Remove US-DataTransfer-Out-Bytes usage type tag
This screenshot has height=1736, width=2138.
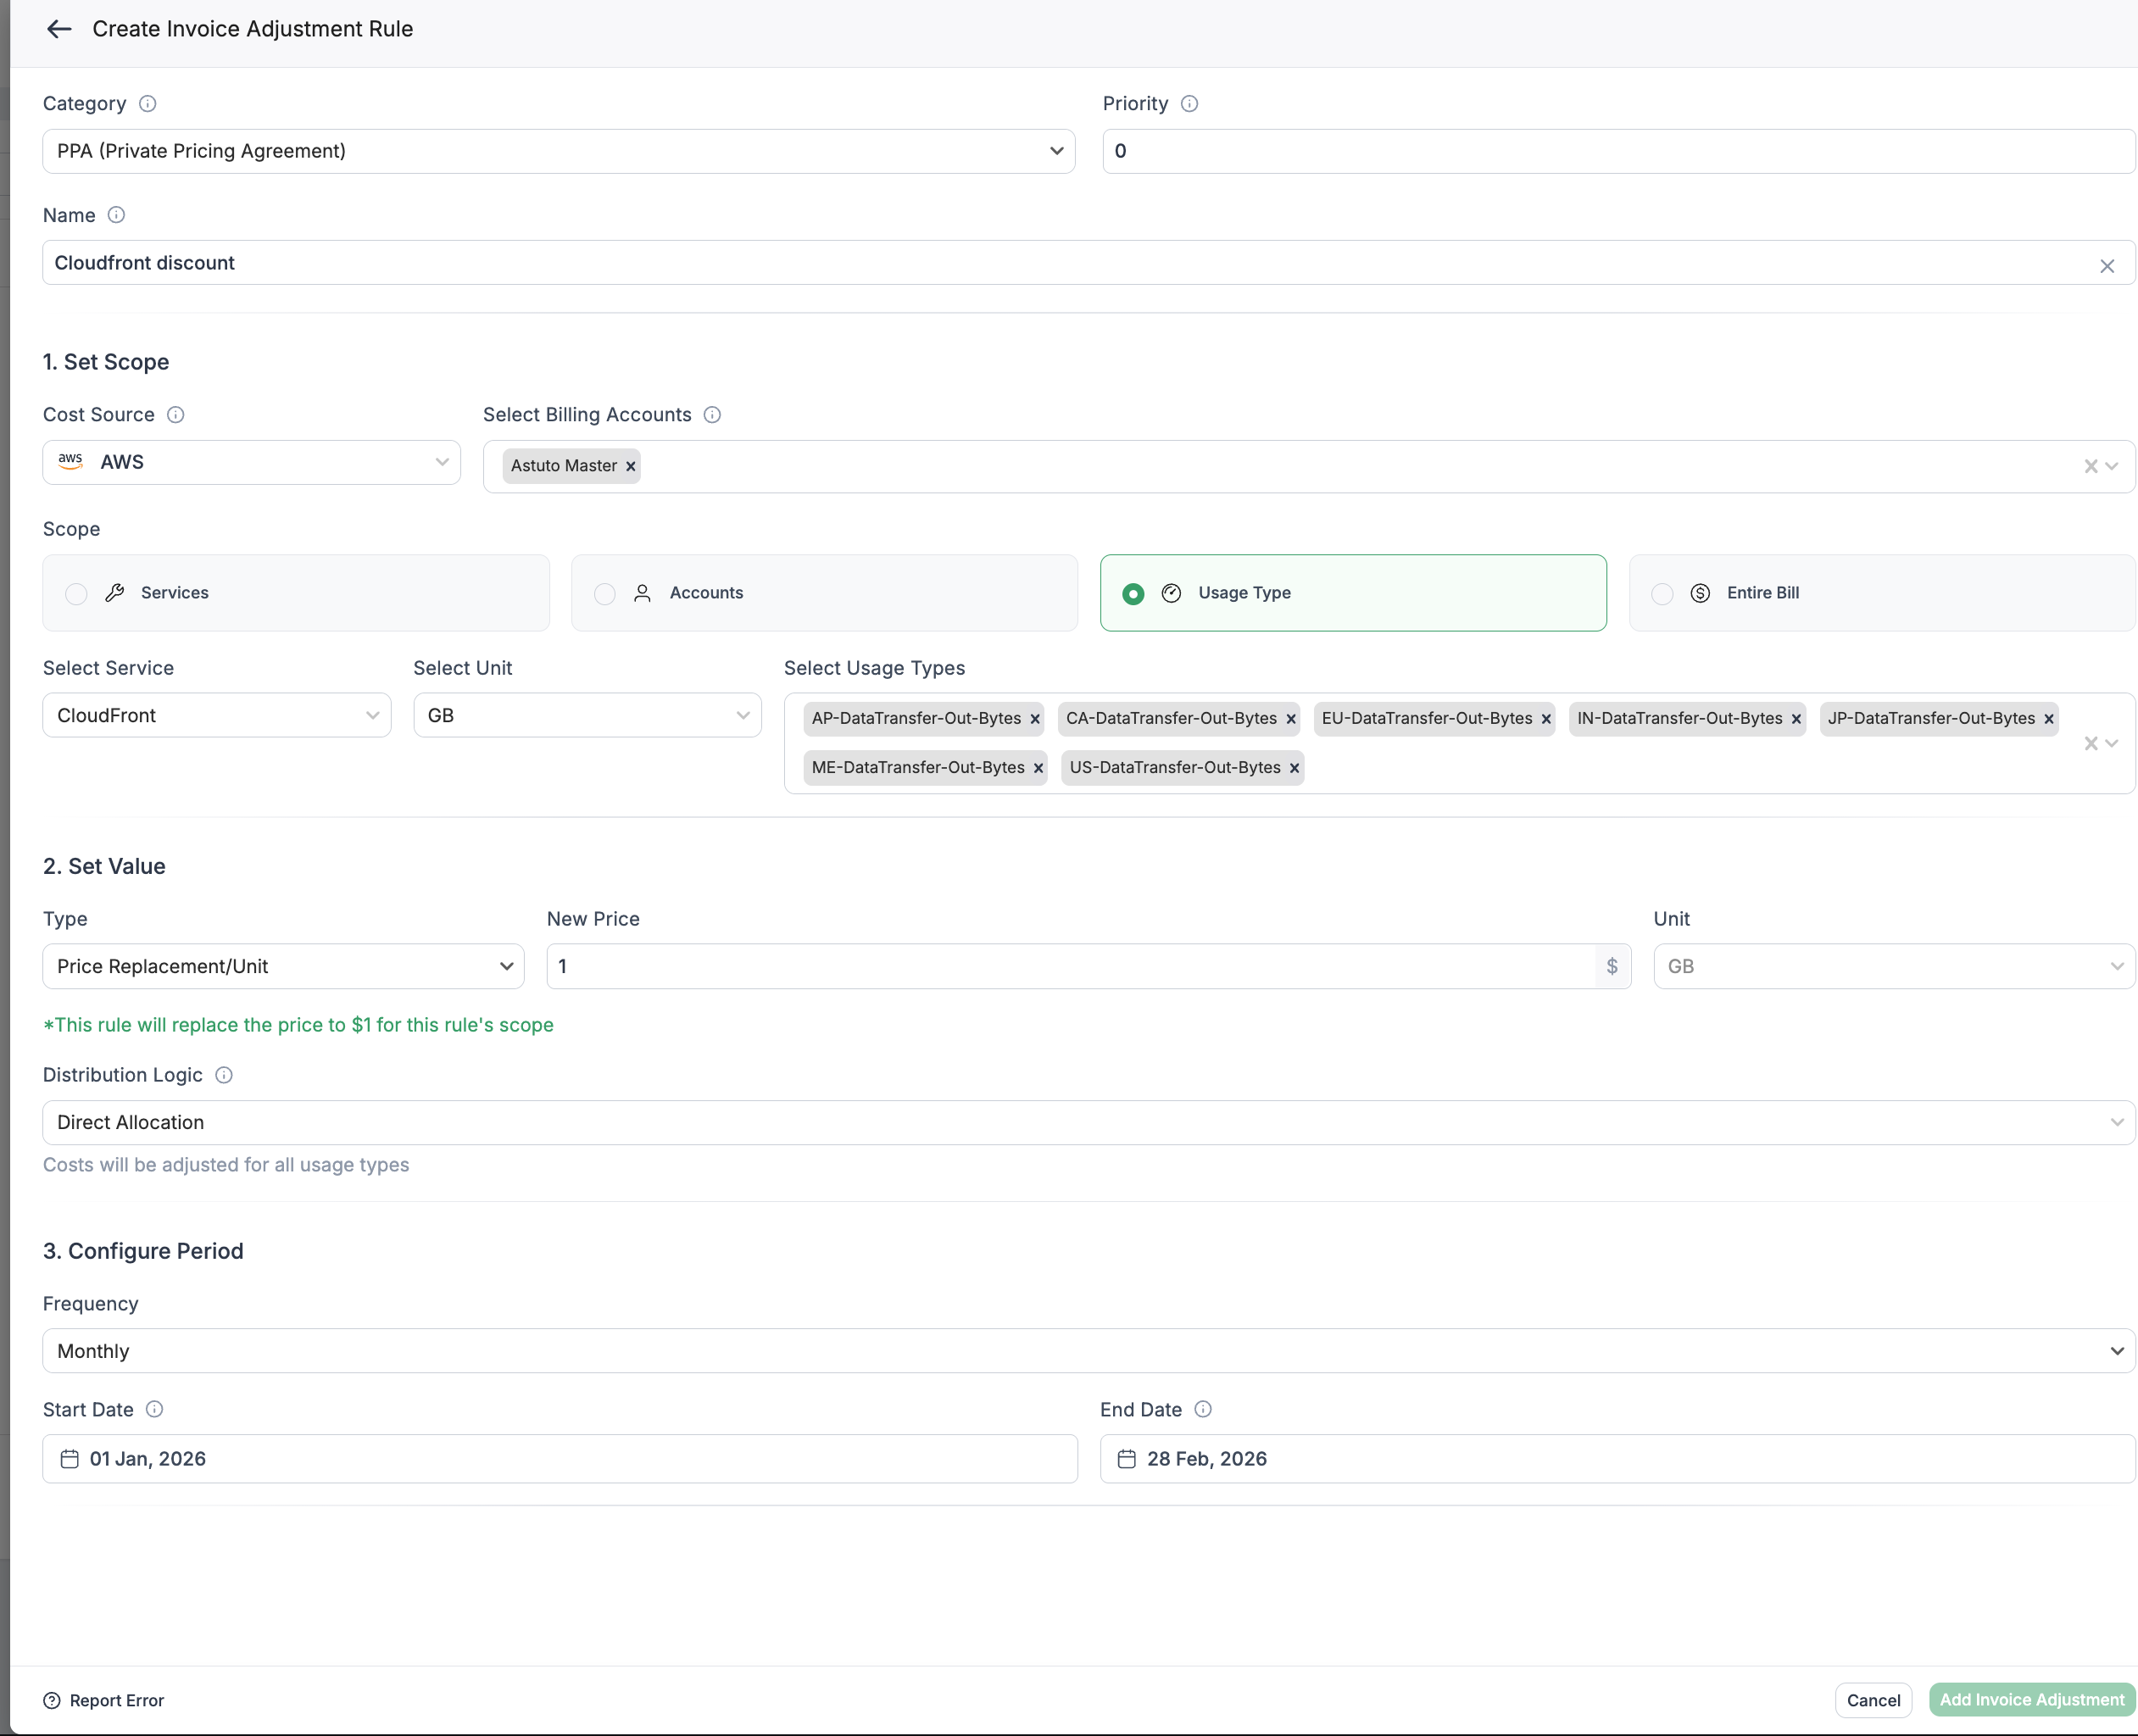(x=1294, y=768)
